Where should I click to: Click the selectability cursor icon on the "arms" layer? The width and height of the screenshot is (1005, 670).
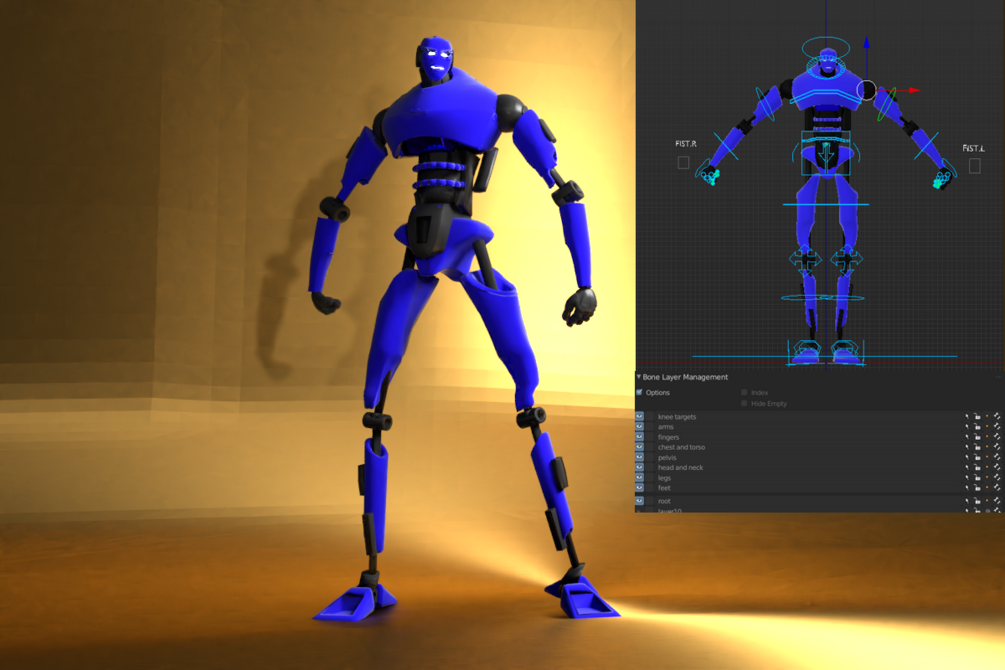(967, 427)
